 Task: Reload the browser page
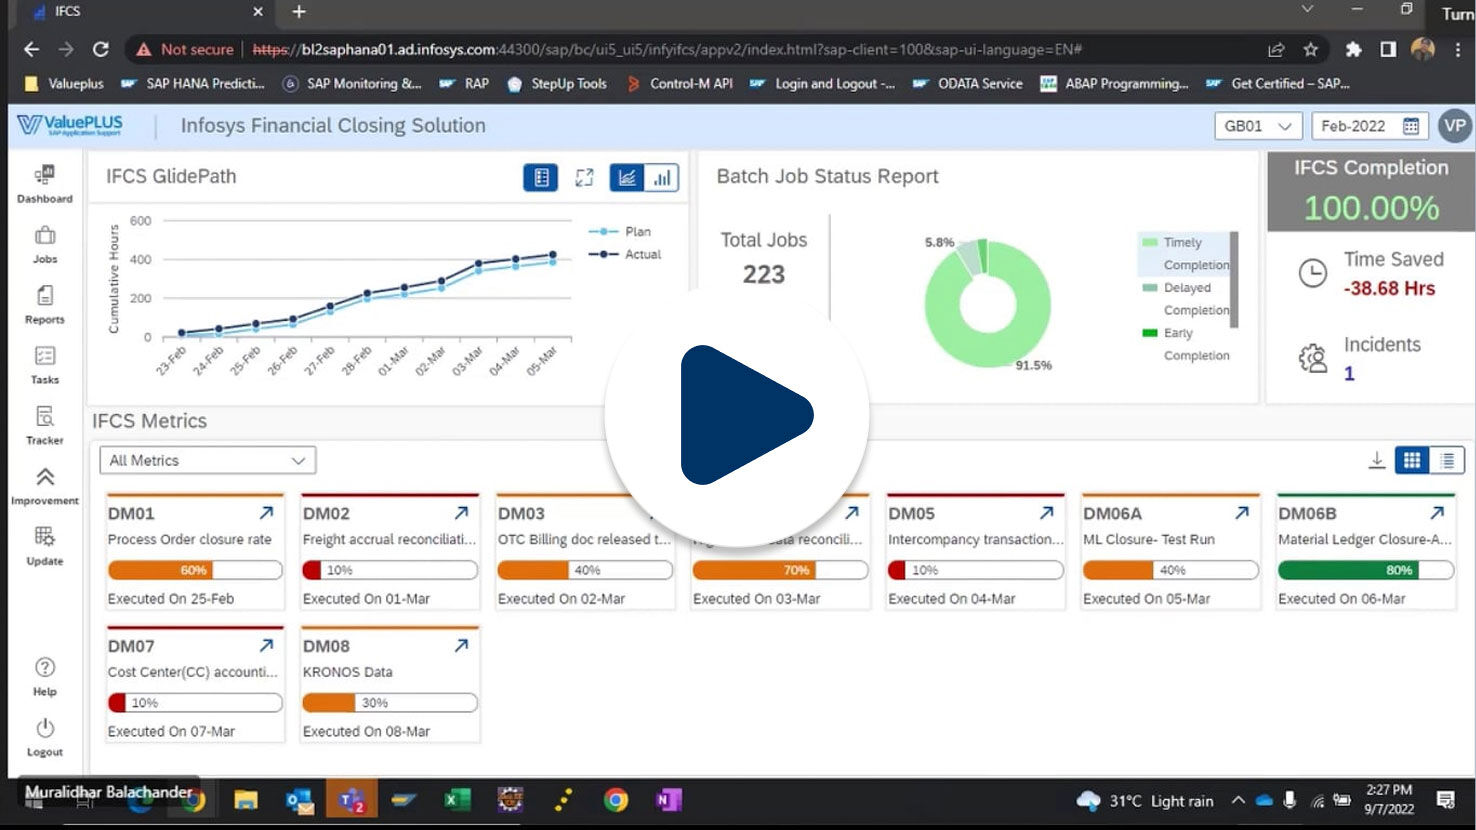point(100,49)
